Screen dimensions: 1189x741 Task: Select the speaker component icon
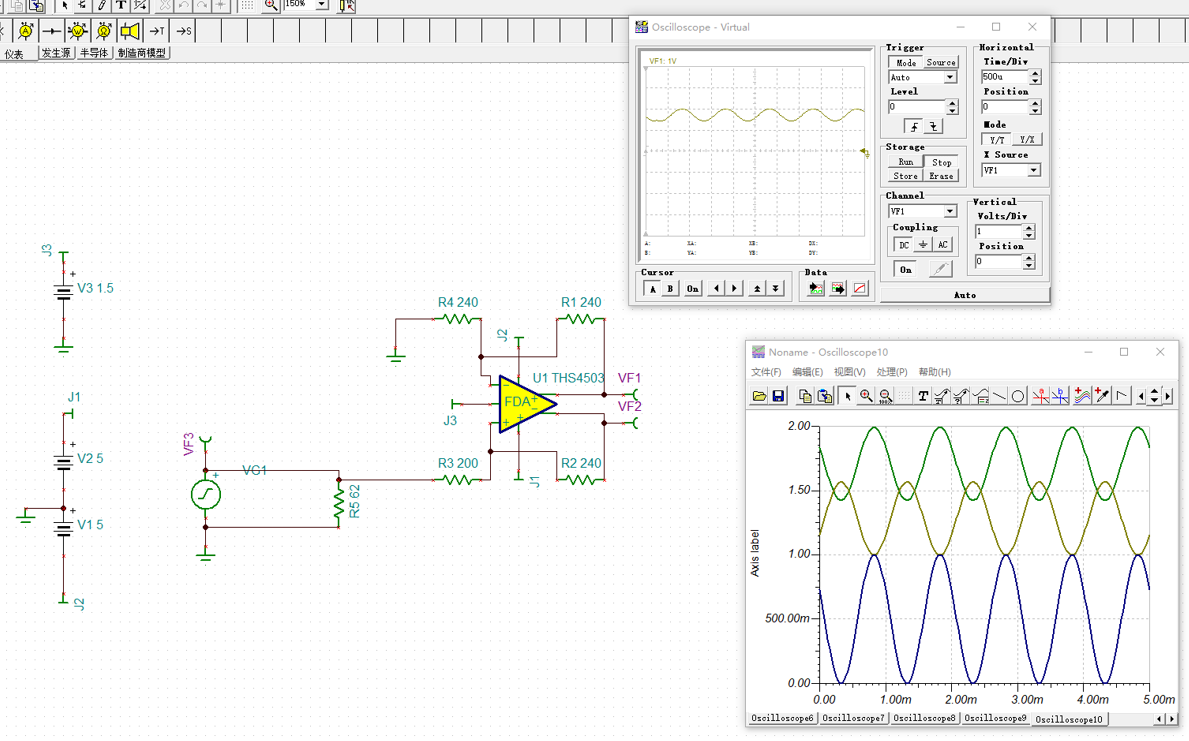point(130,31)
